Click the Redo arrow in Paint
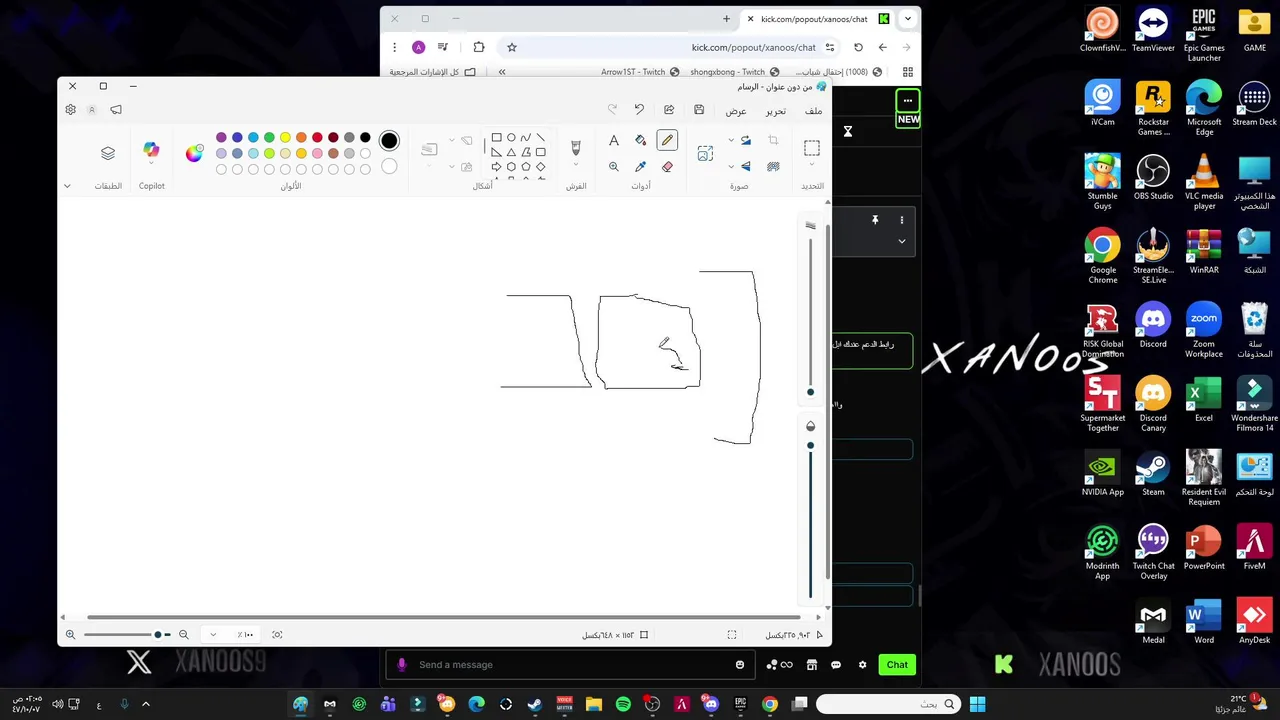The width and height of the screenshot is (1280, 720). (612, 110)
